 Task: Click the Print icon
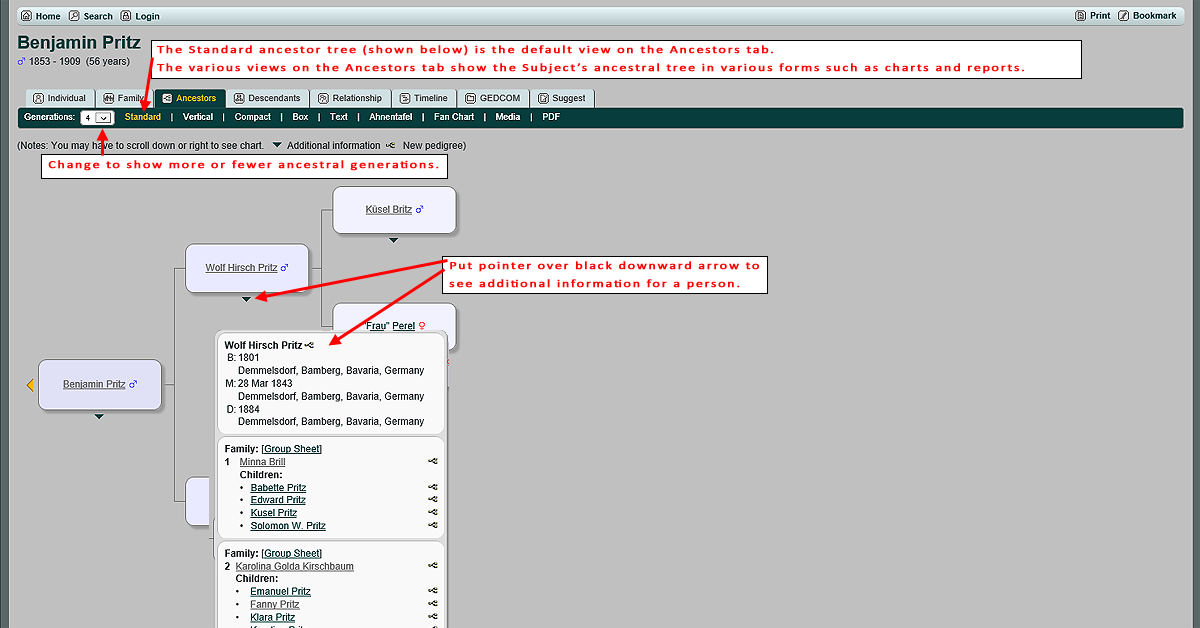tap(1080, 16)
